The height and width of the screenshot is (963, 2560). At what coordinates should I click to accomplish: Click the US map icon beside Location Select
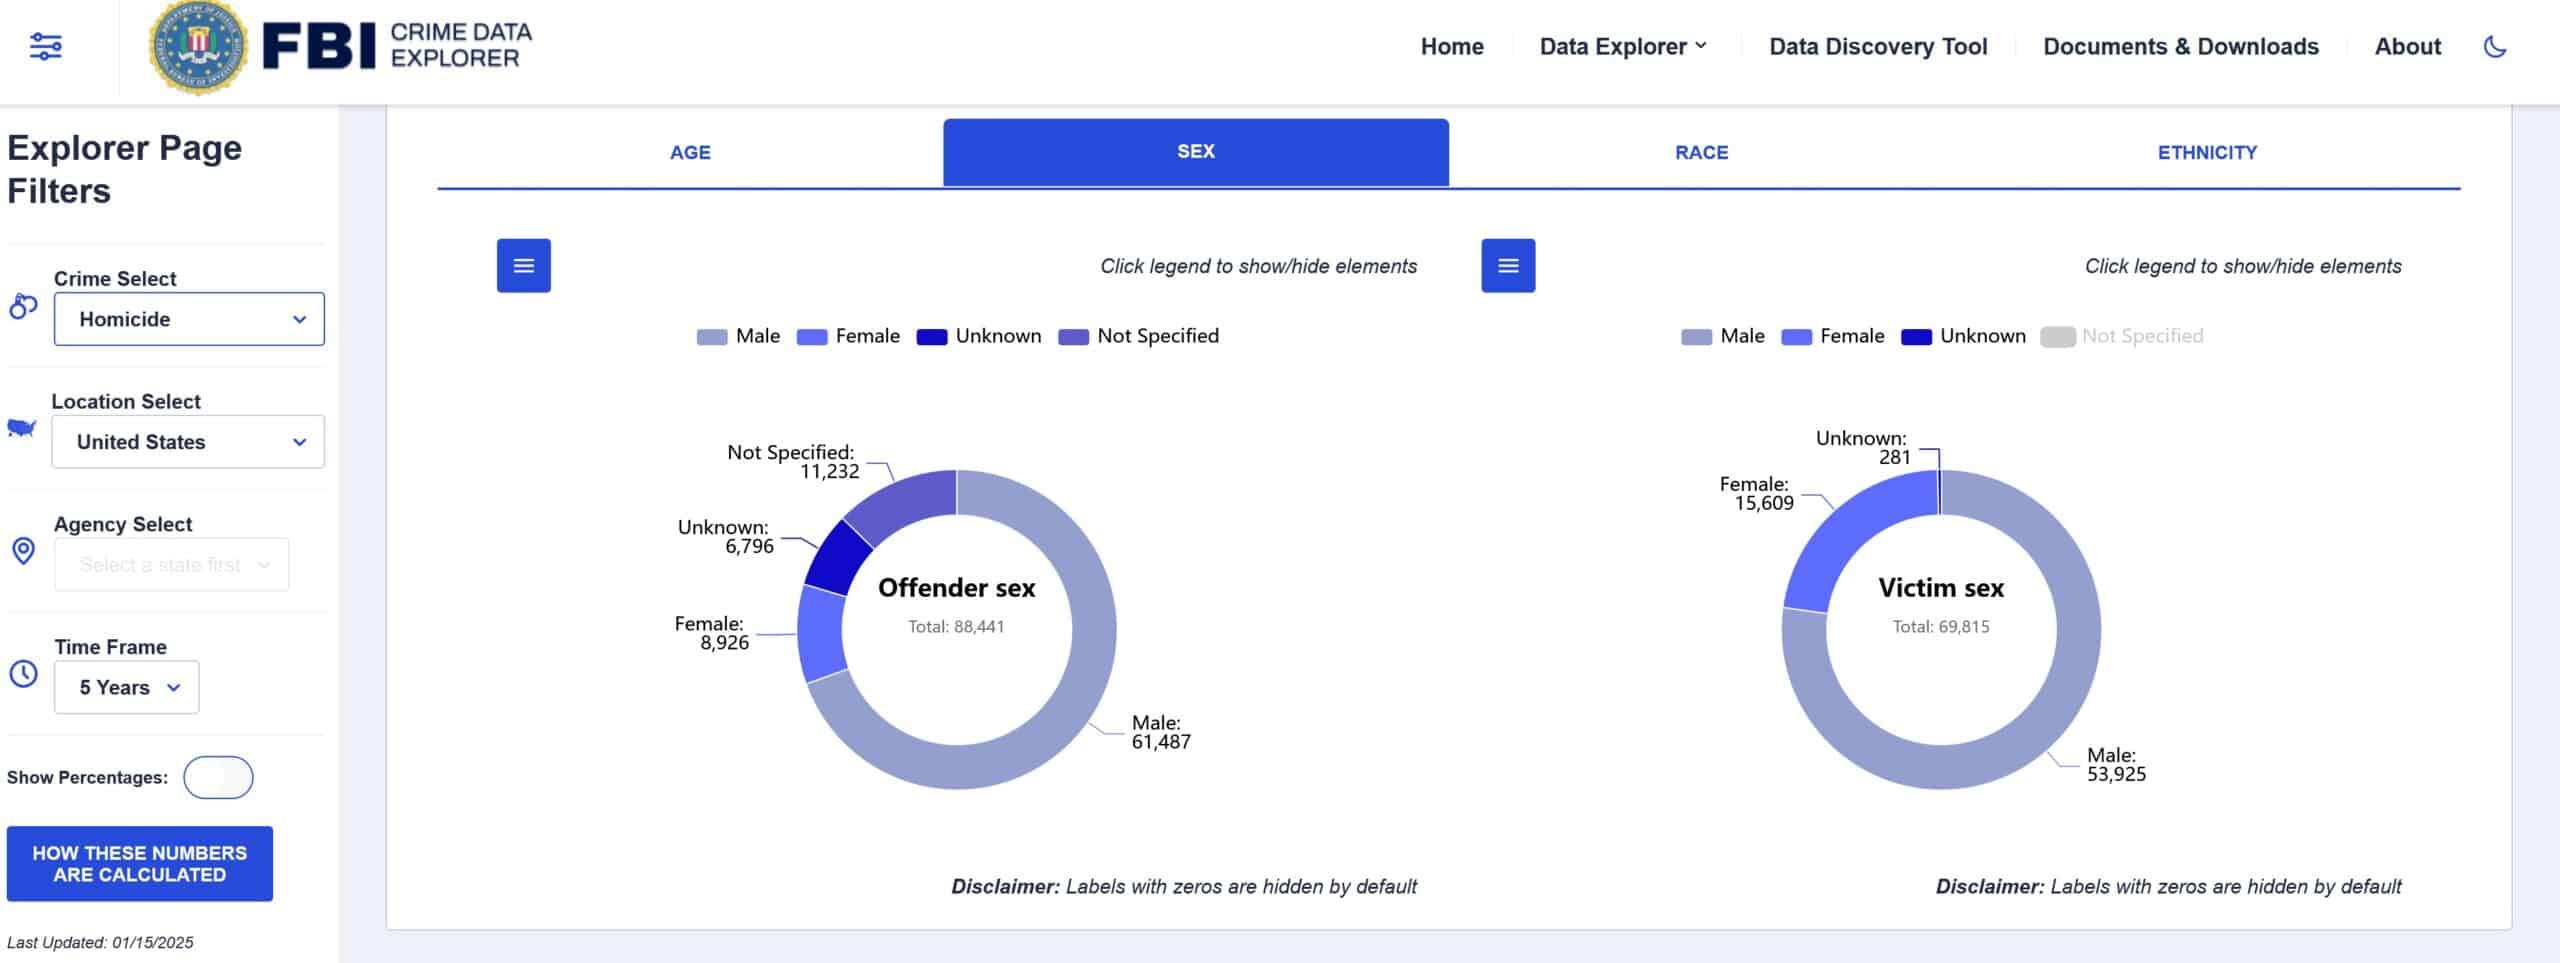(22, 429)
